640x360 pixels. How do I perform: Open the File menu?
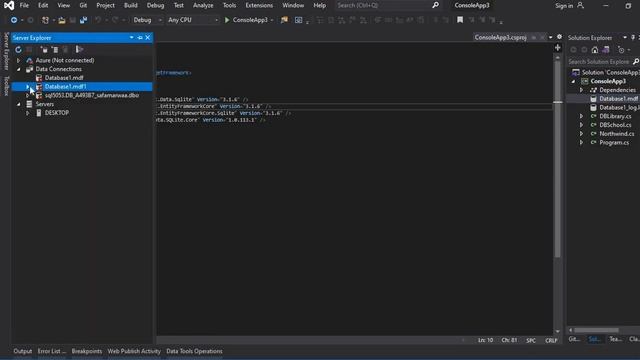(24, 5)
